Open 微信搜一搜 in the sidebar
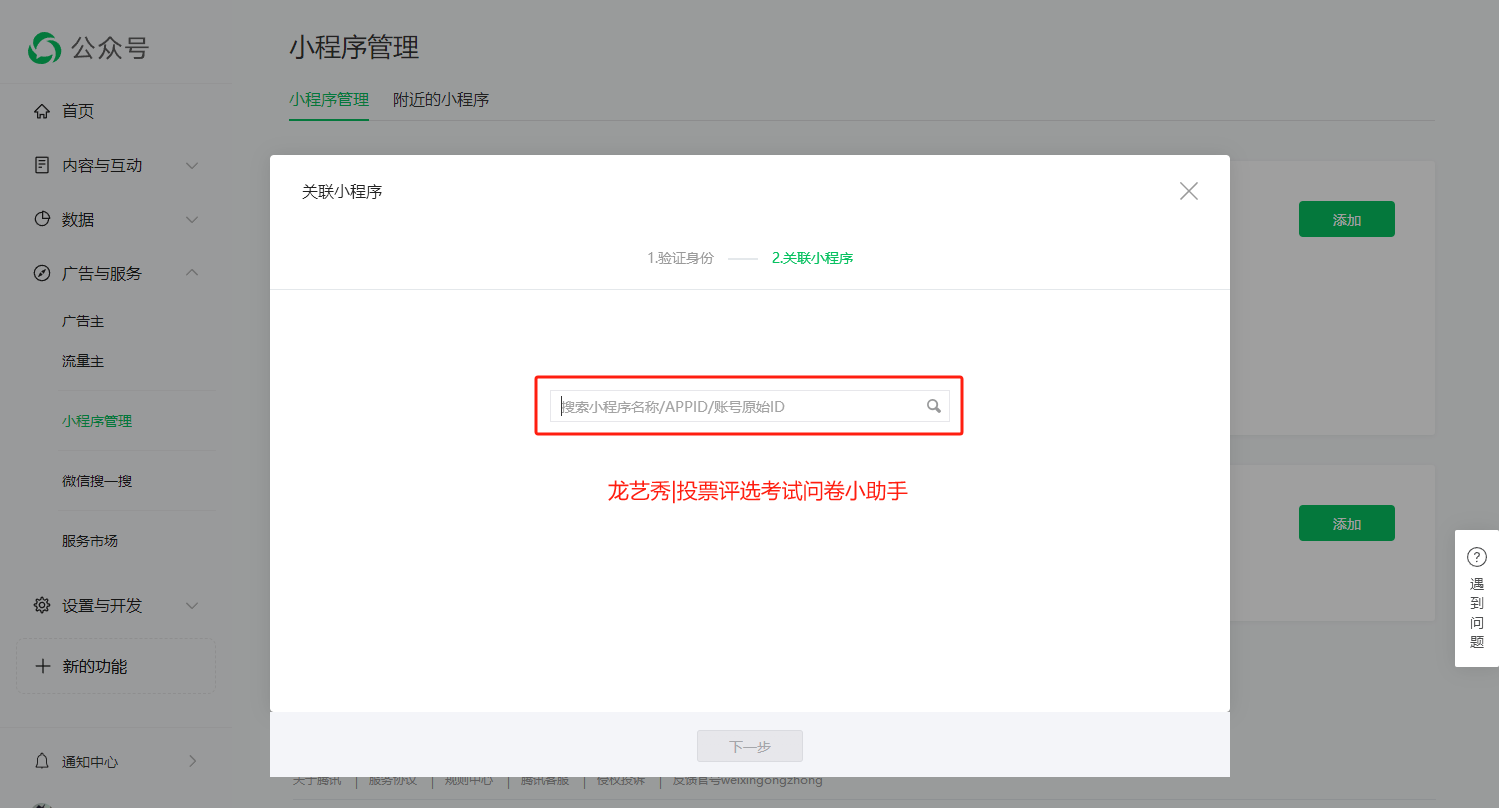This screenshot has height=808, width=1499. pos(97,481)
